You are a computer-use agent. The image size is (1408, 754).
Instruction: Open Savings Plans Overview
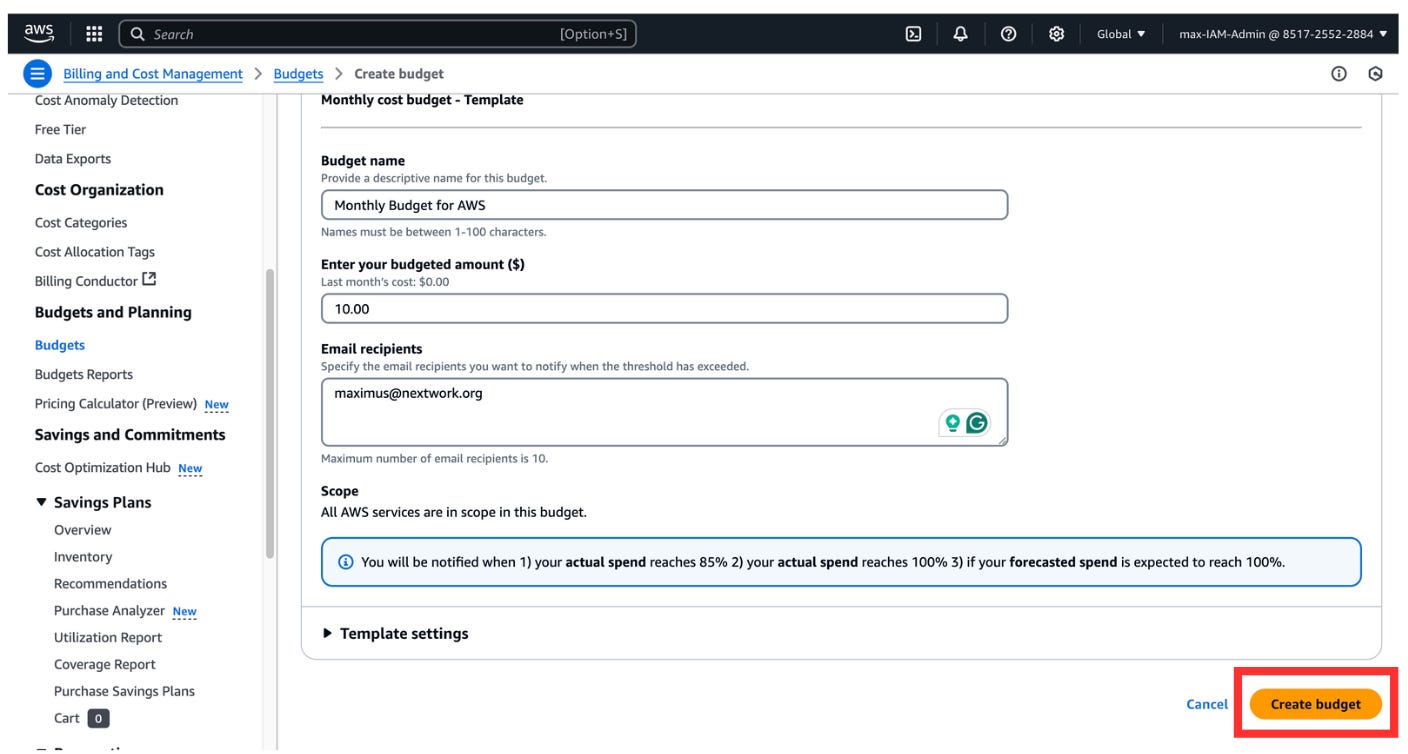point(83,530)
